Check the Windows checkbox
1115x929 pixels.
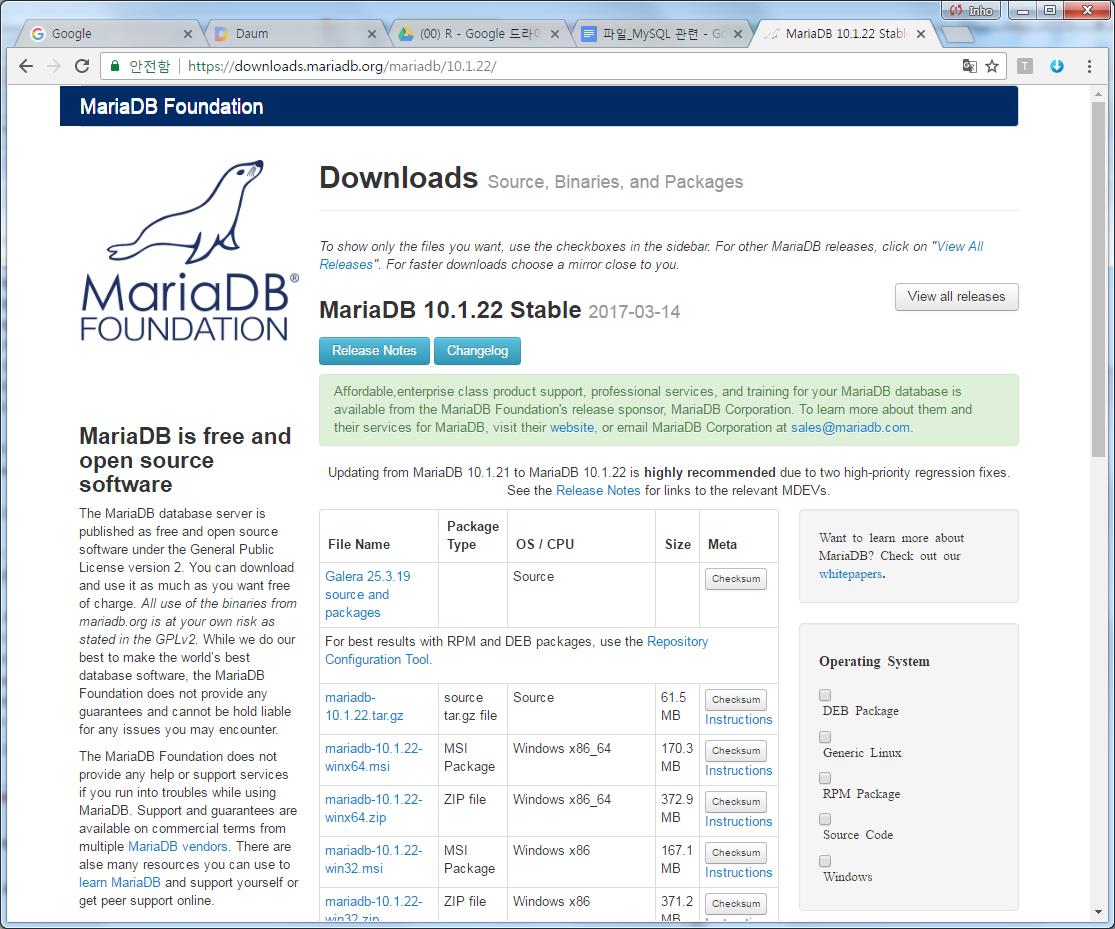pos(825,861)
